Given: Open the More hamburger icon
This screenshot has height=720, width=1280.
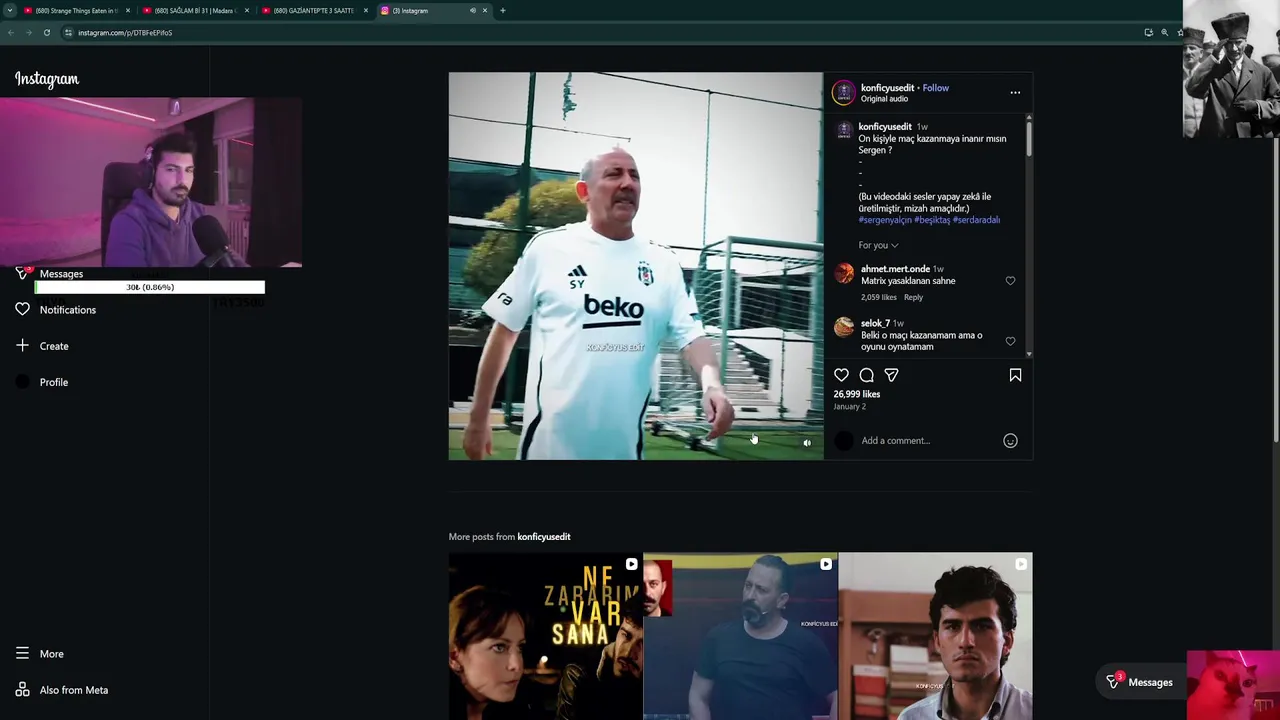Looking at the screenshot, I should pyautogui.click(x=22, y=654).
